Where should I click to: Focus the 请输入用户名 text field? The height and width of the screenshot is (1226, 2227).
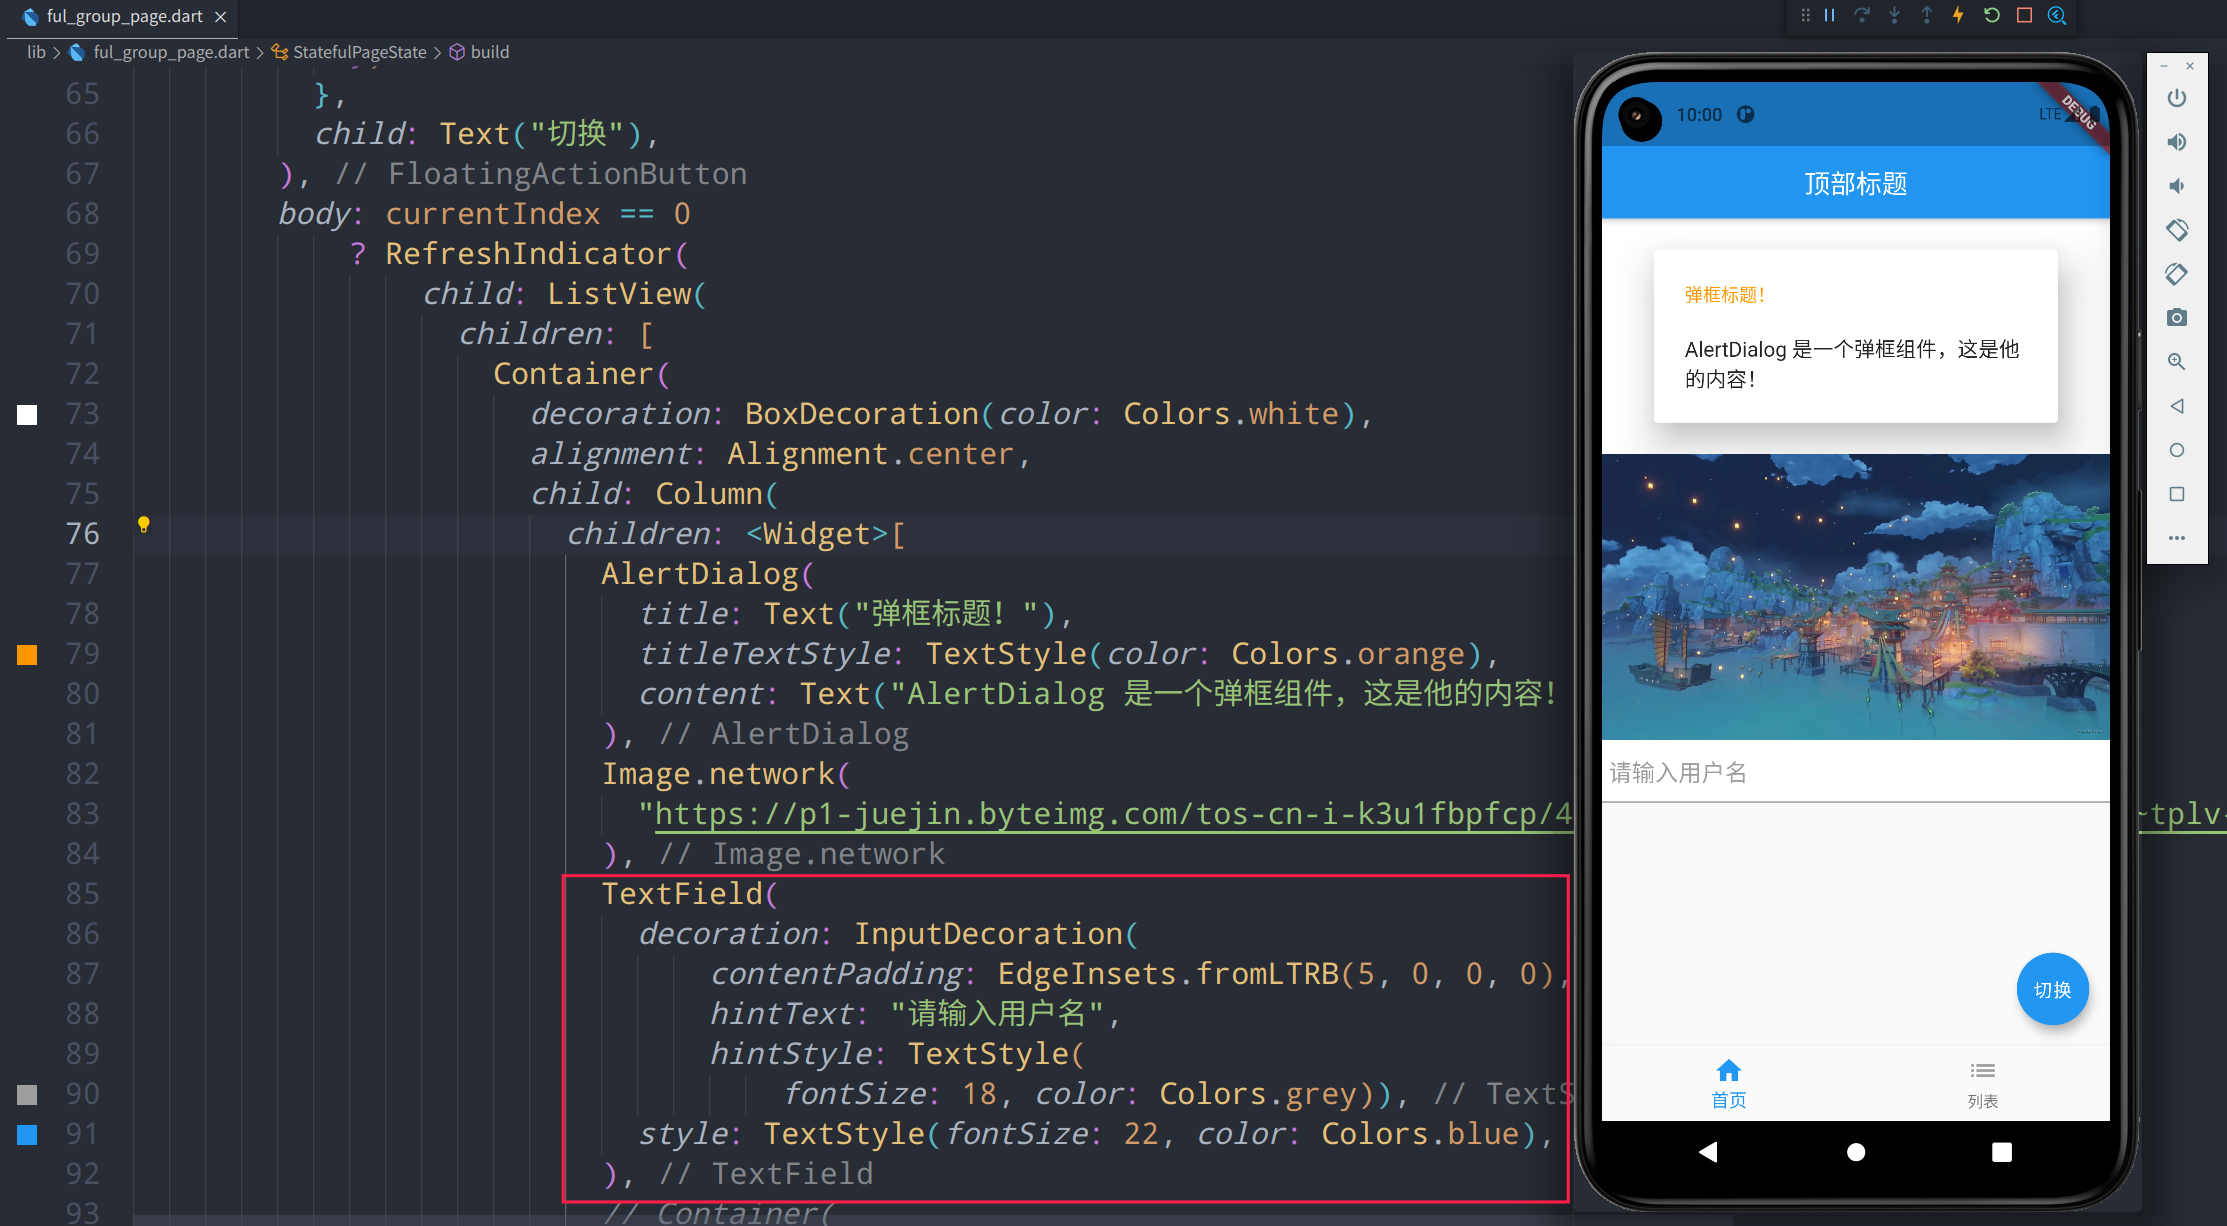pos(1856,773)
